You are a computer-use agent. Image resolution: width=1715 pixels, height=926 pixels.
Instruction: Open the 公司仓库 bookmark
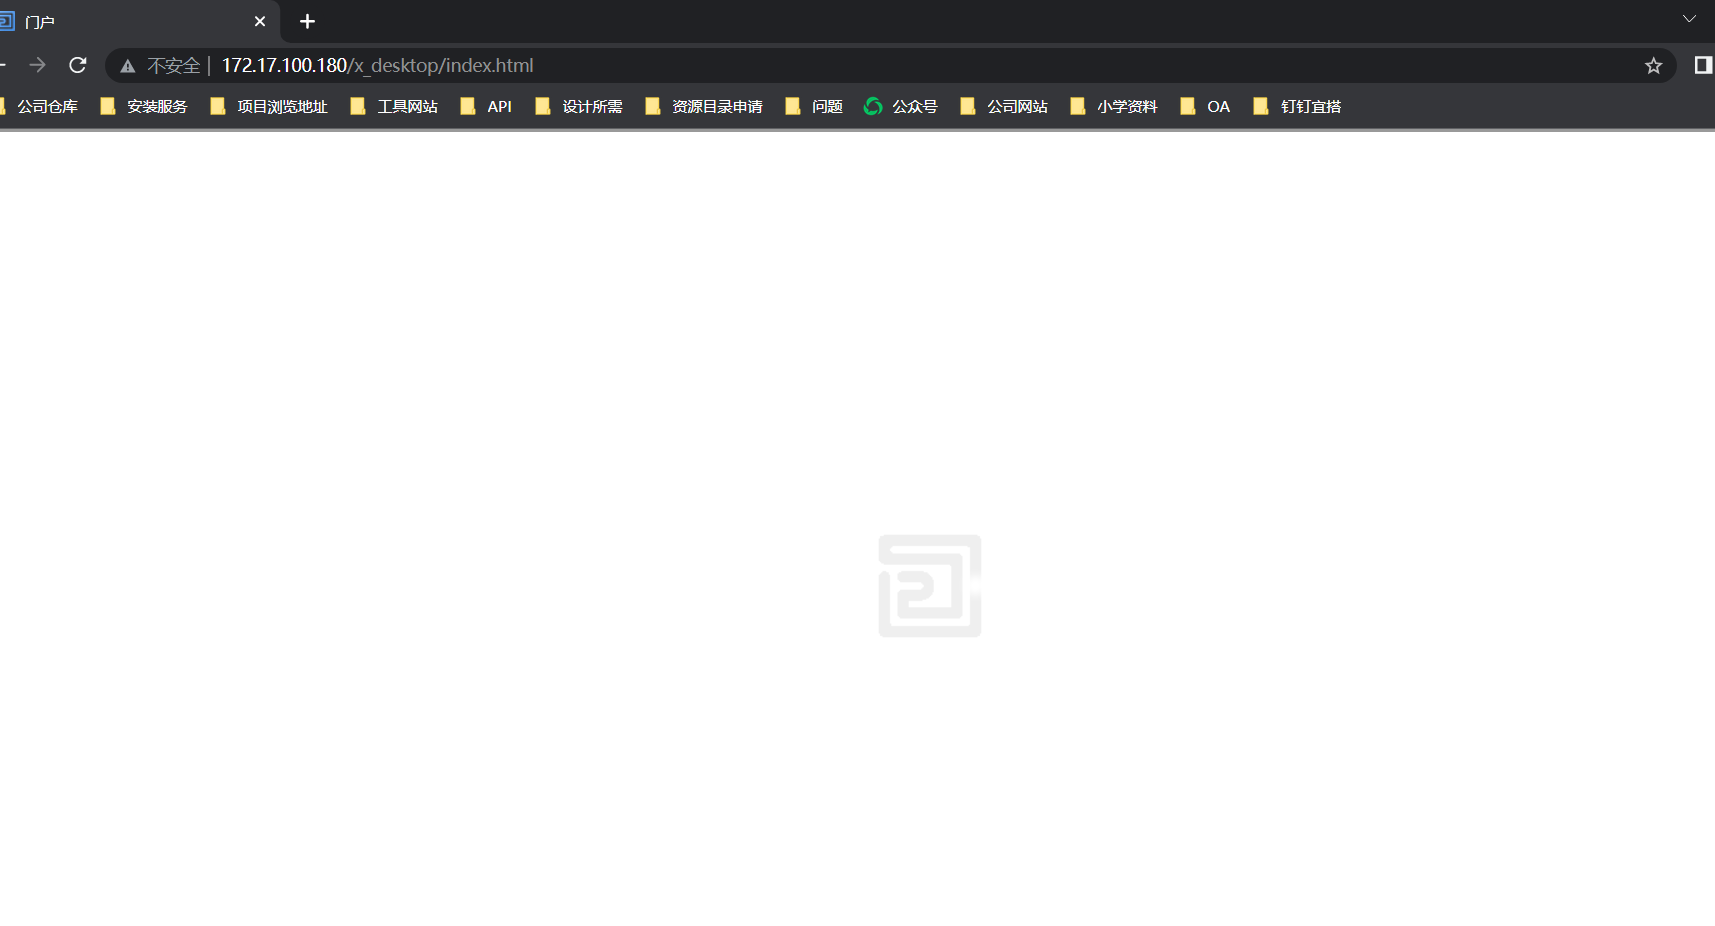click(48, 106)
